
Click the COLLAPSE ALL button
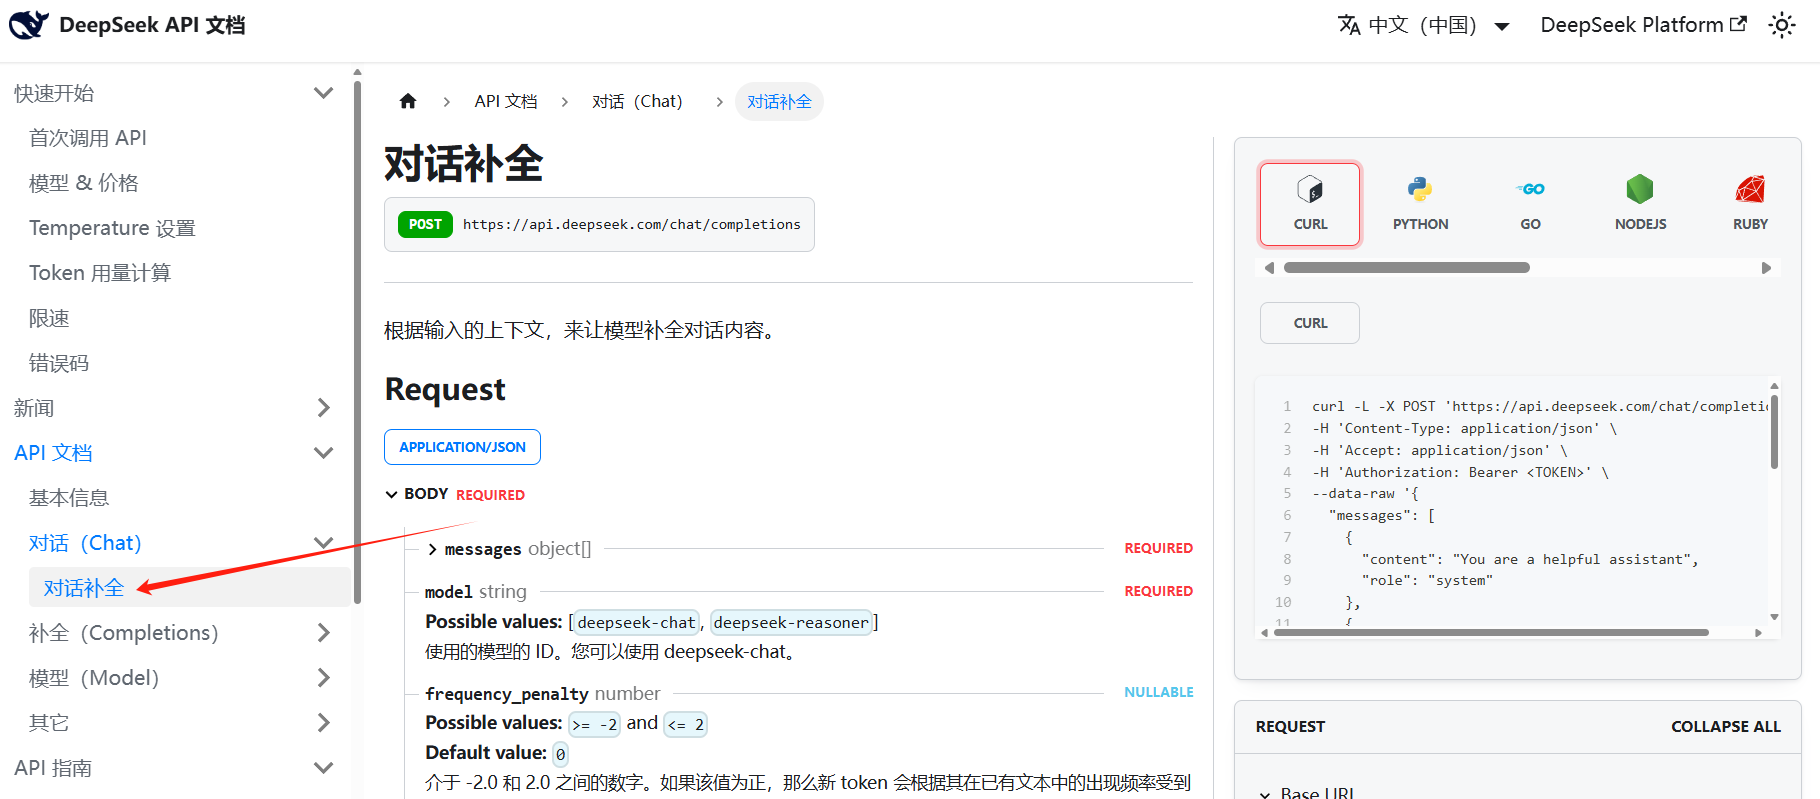tap(1726, 727)
